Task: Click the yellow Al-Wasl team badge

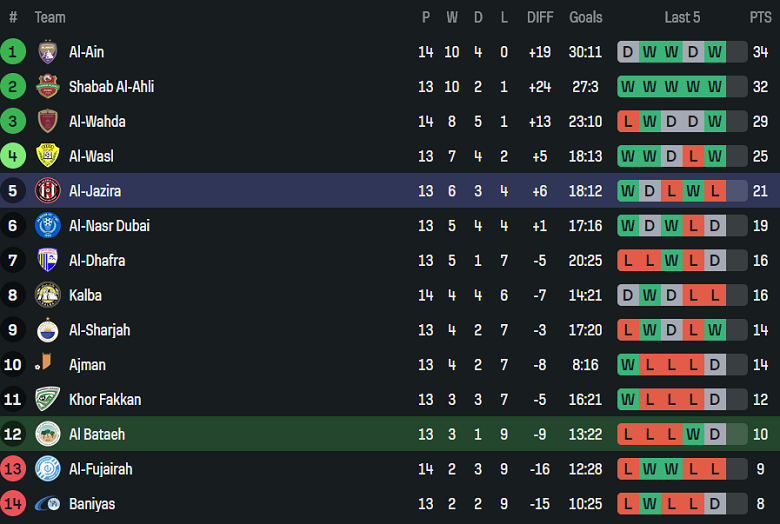Action: tap(47, 156)
